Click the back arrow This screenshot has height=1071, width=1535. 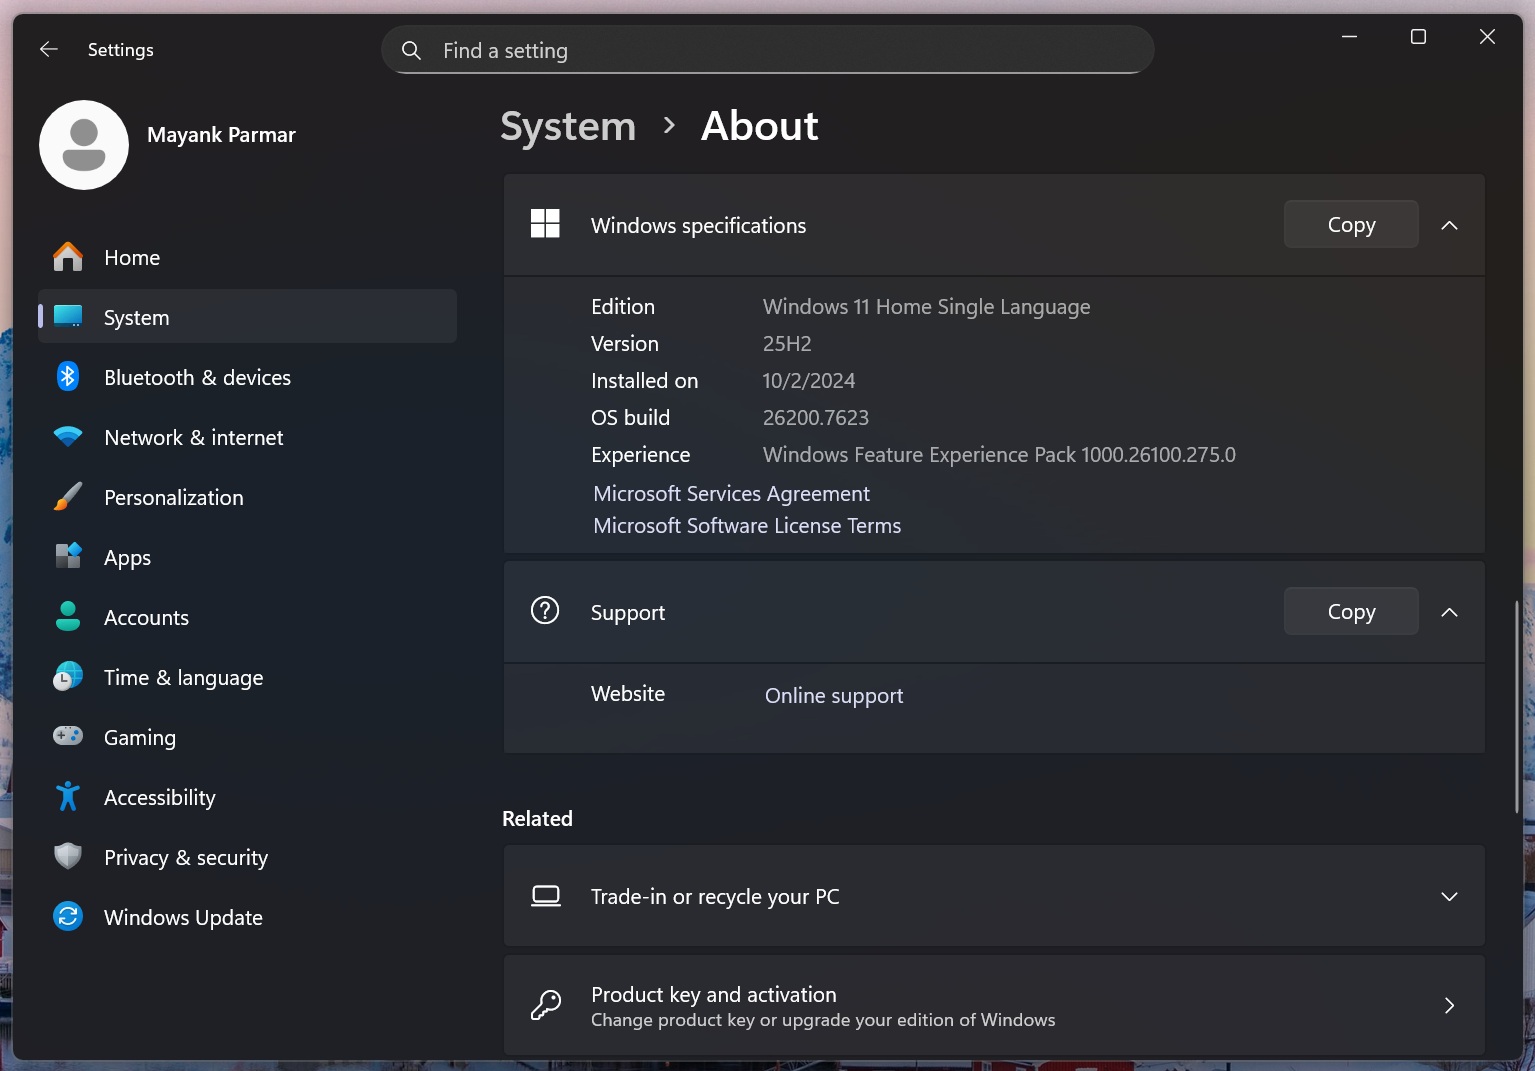tap(48, 48)
